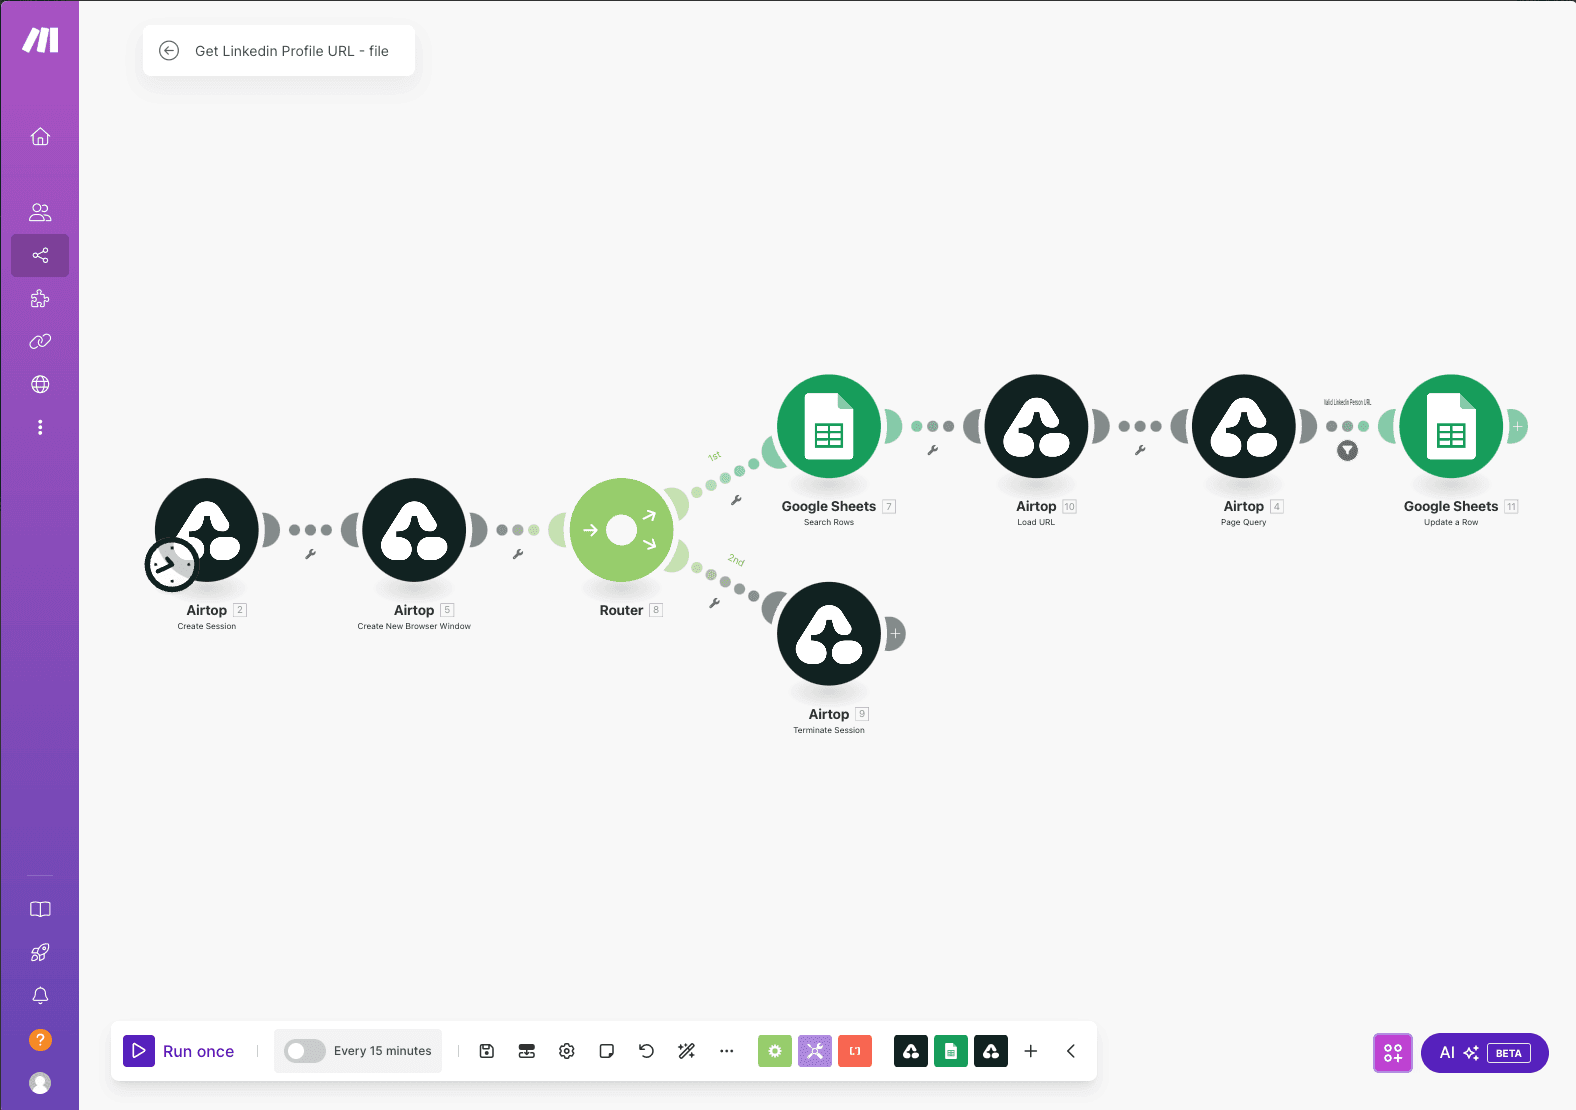Click wrench between Search Rows and Load URL
Image resolution: width=1576 pixels, height=1110 pixels.
click(x=933, y=451)
